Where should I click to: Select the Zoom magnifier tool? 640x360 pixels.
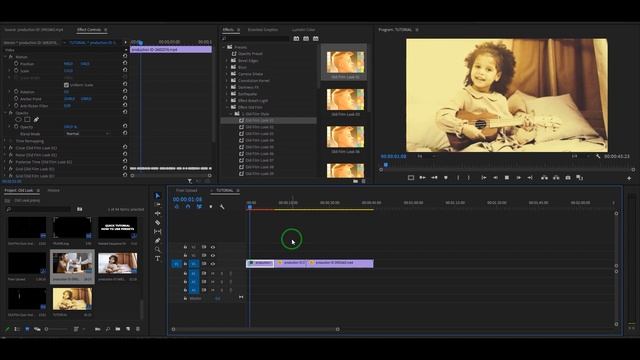tap(158, 249)
